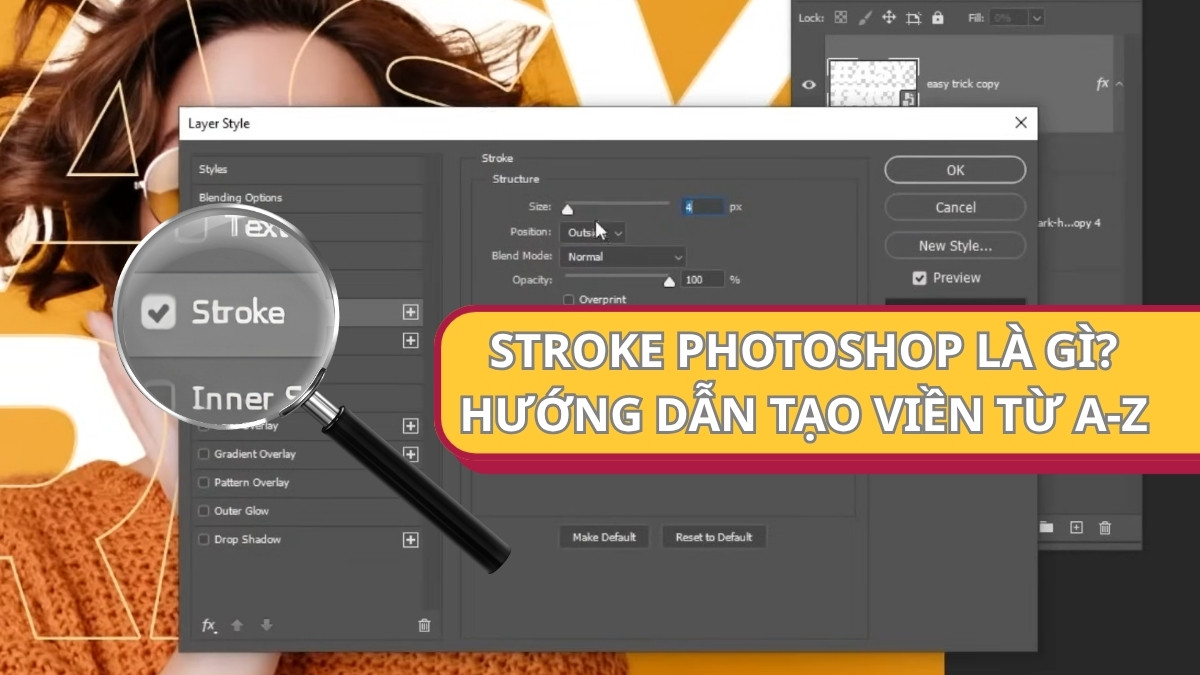Tick the Overprint checkbox
Viewport: 1200px width, 675px height.
tap(569, 299)
